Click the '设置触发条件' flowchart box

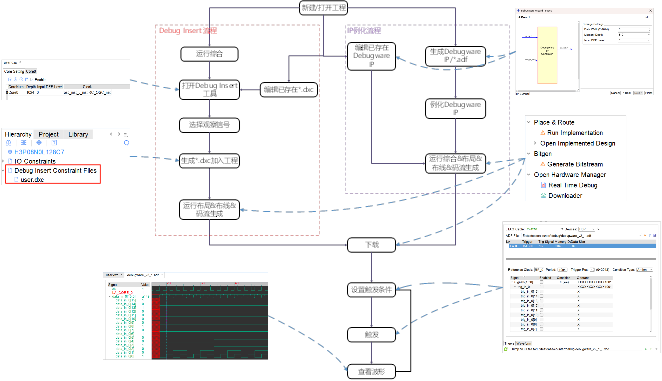click(x=372, y=290)
